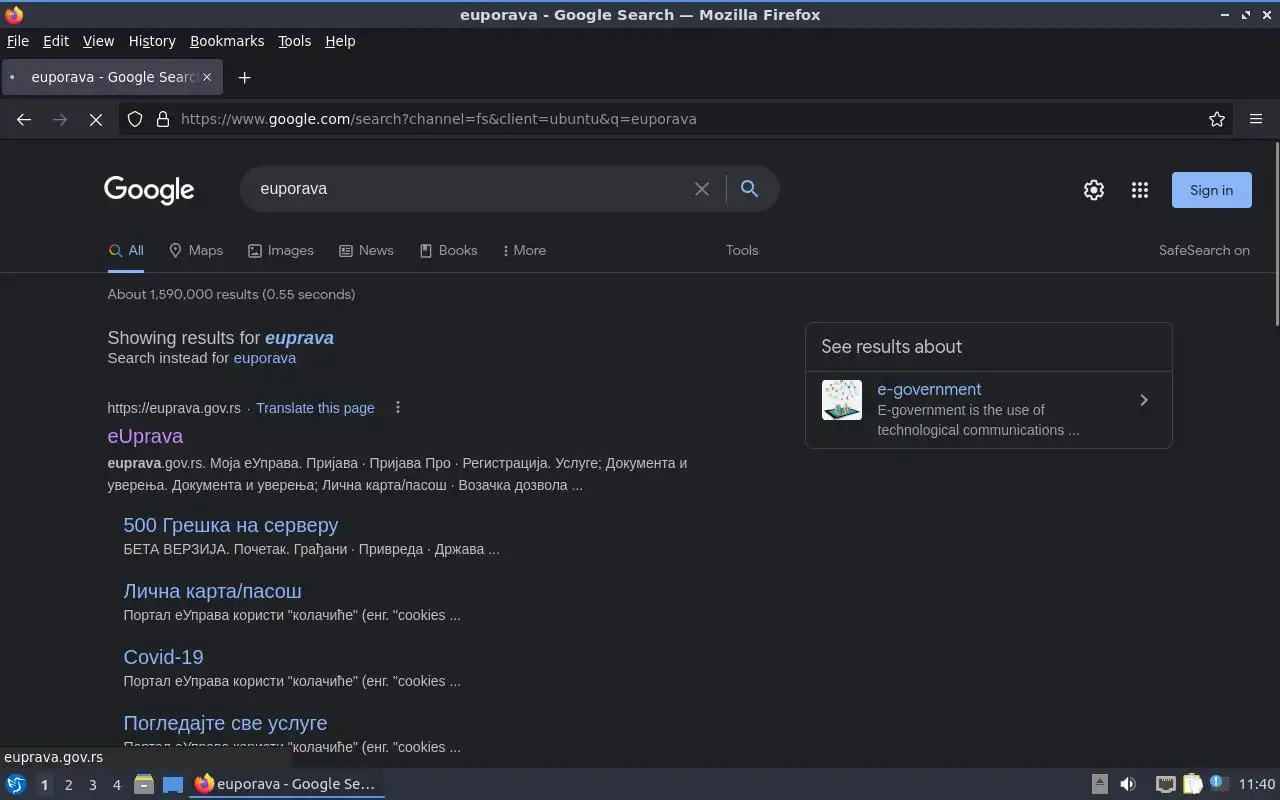Translate this page for euprava.gov.rs
The height and width of the screenshot is (800, 1280).
pyautogui.click(x=315, y=408)
